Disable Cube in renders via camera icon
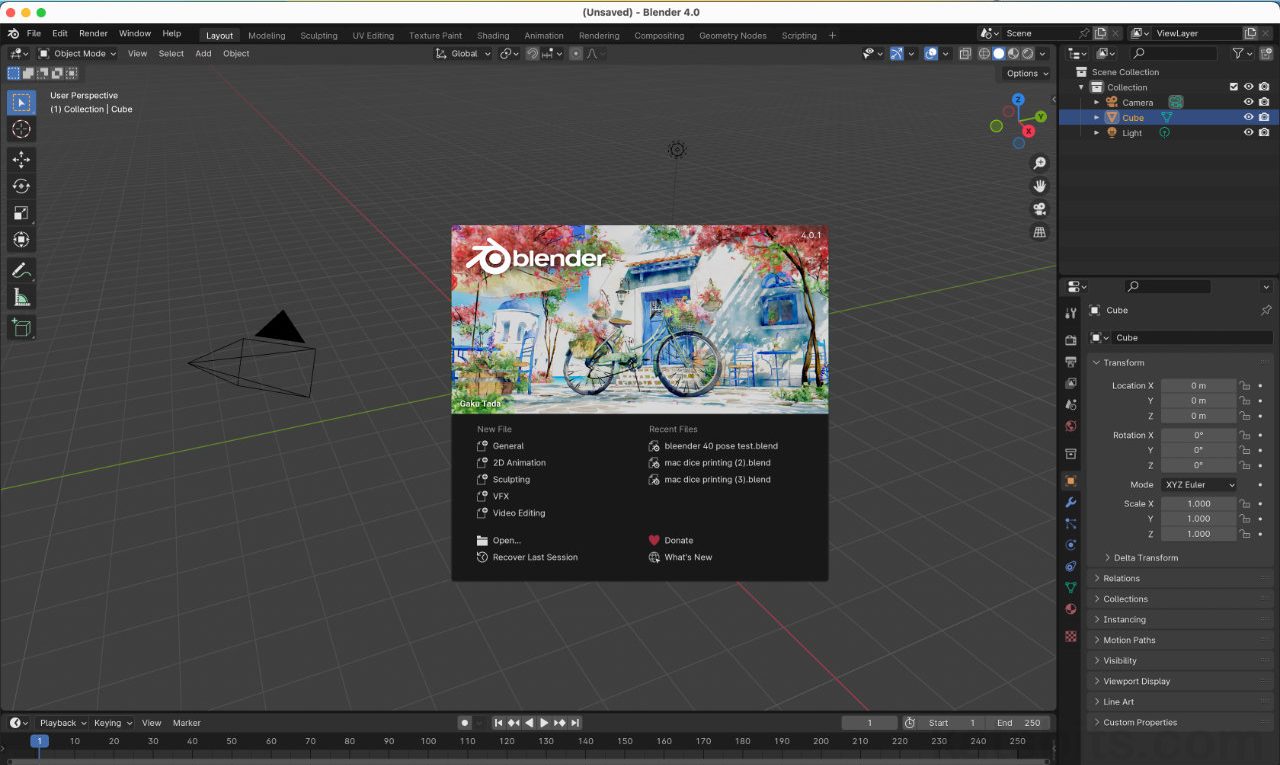Screen dimensions: 1280x765 (x=1264, y=117)
